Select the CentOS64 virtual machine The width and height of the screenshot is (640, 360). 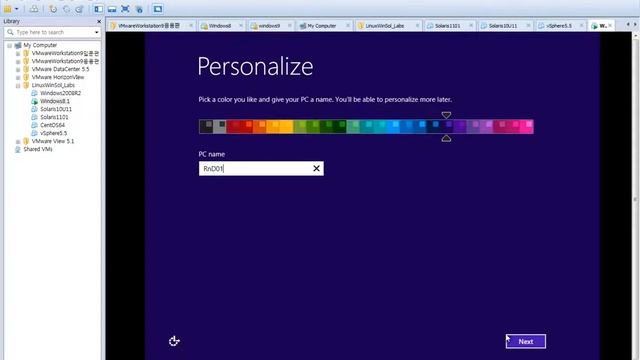click(x=52, y=125)
